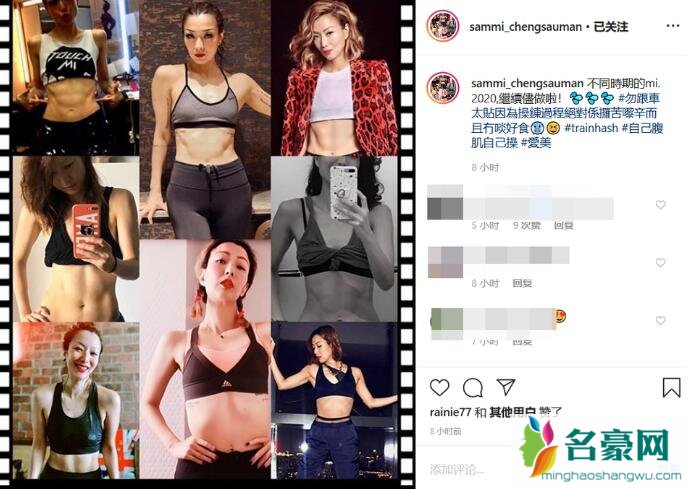The image size is (690, 489).
Task: Like the third comment's heart
Action: [660, 321]
